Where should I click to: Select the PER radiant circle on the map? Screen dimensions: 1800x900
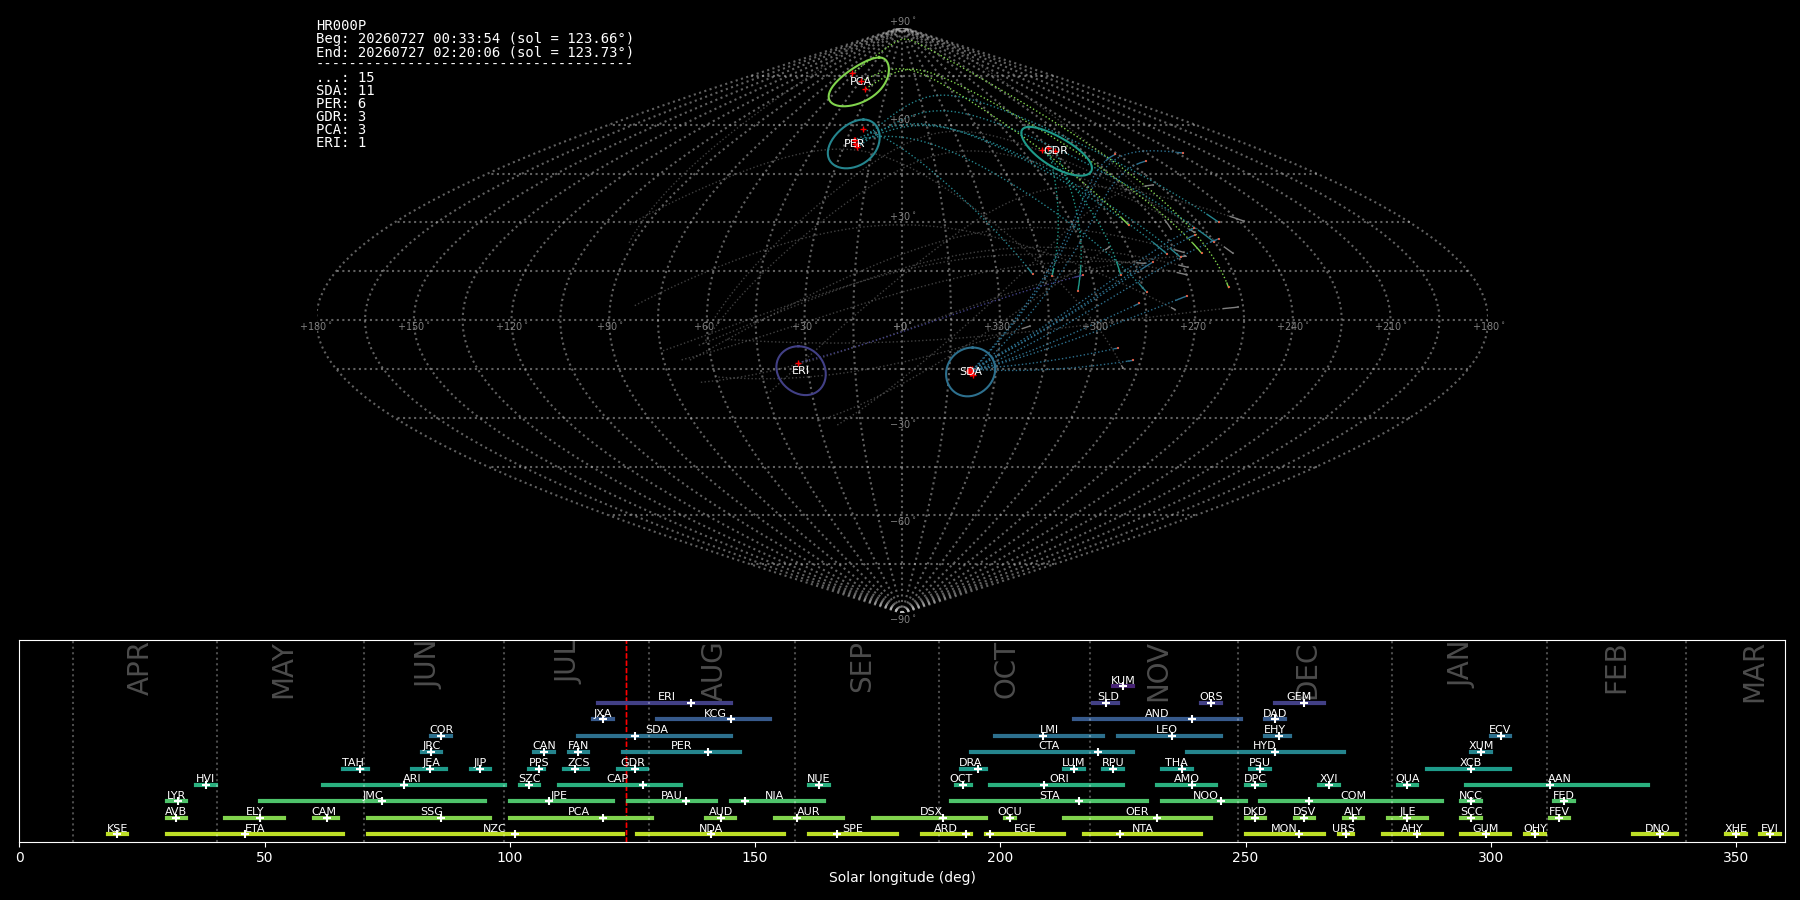click(853, 144)
